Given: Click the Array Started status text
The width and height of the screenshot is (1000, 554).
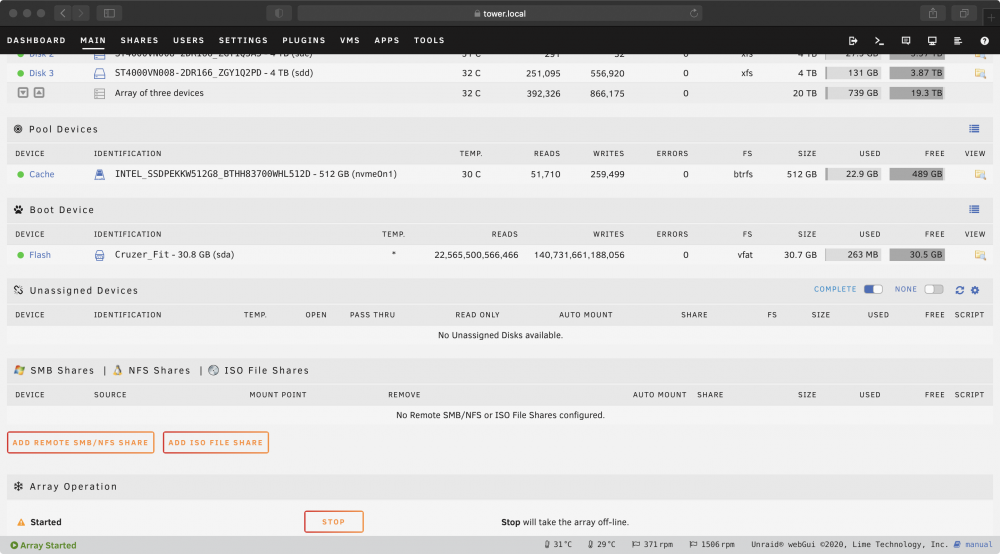Looking at the screenshot, I should click(x=48, y=545).
